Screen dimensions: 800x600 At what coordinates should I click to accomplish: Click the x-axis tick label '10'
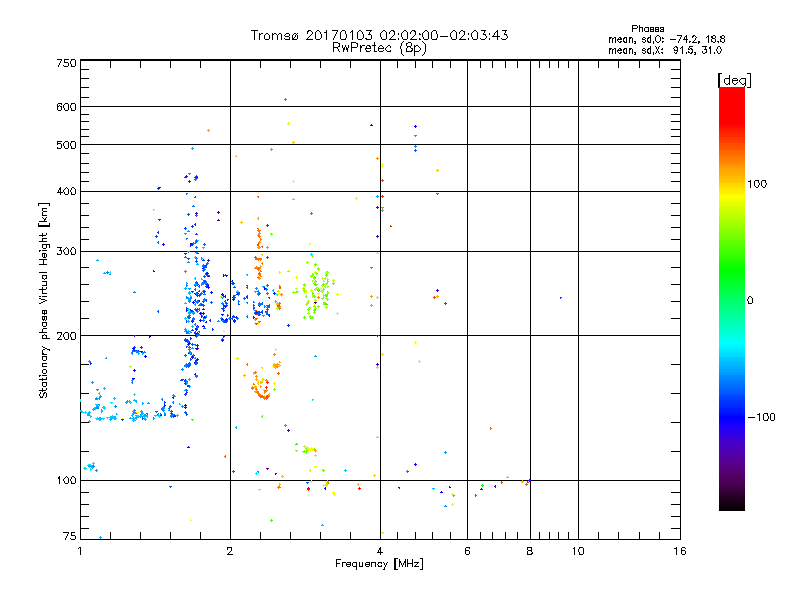[x=578, y=551]
